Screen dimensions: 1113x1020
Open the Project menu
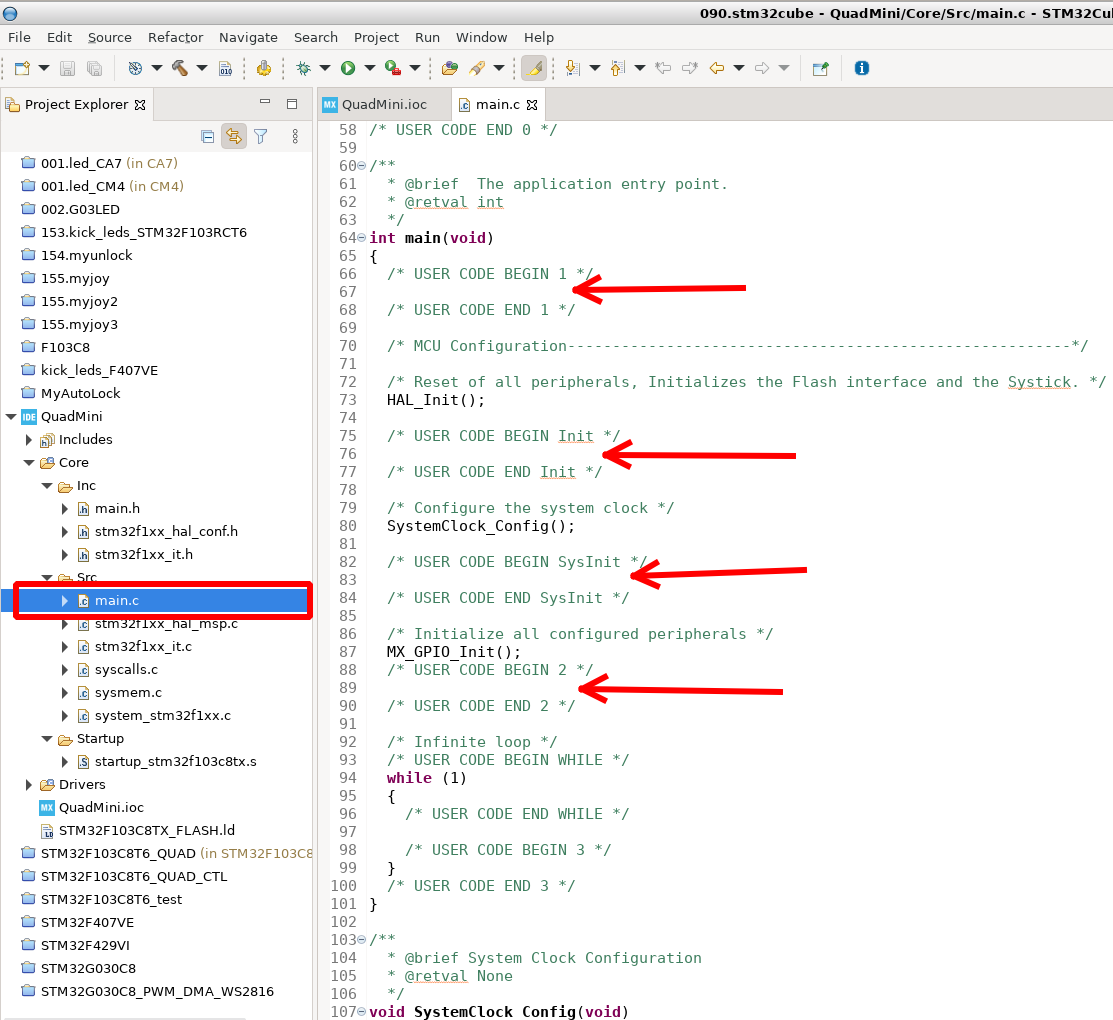pyautogui.click(x=376, y=38)
